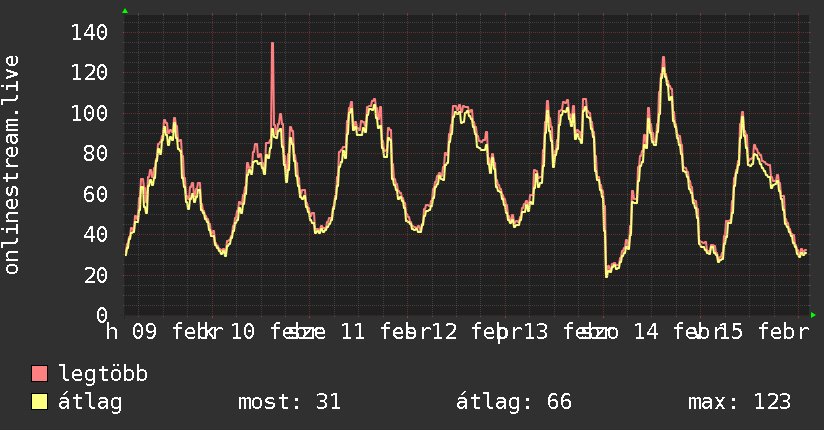The height and width of the screenshot is (430, 824).
Task: Select the most: 31 statistic
Action: point(290,402)
